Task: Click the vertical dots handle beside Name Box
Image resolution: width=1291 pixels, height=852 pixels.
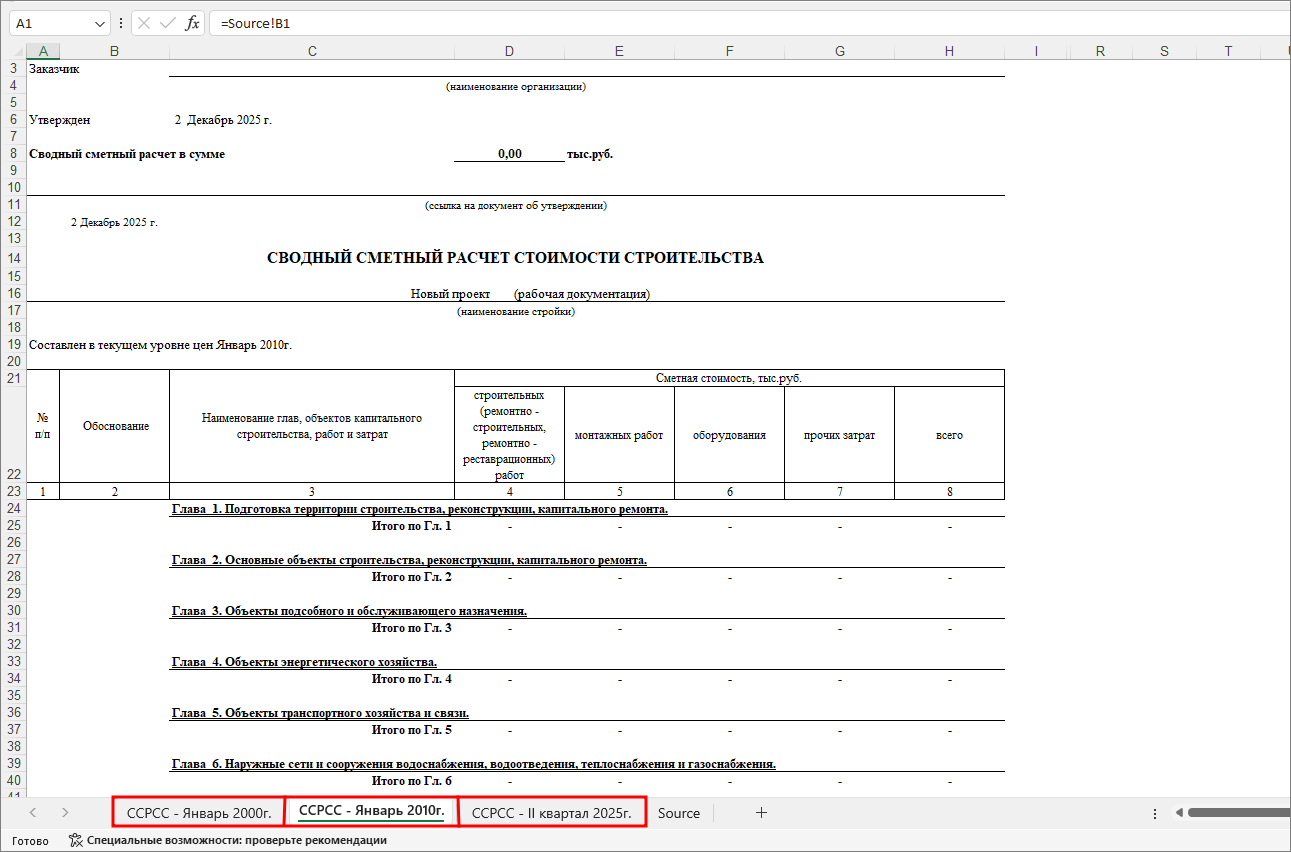Action: tap(121, 23)
